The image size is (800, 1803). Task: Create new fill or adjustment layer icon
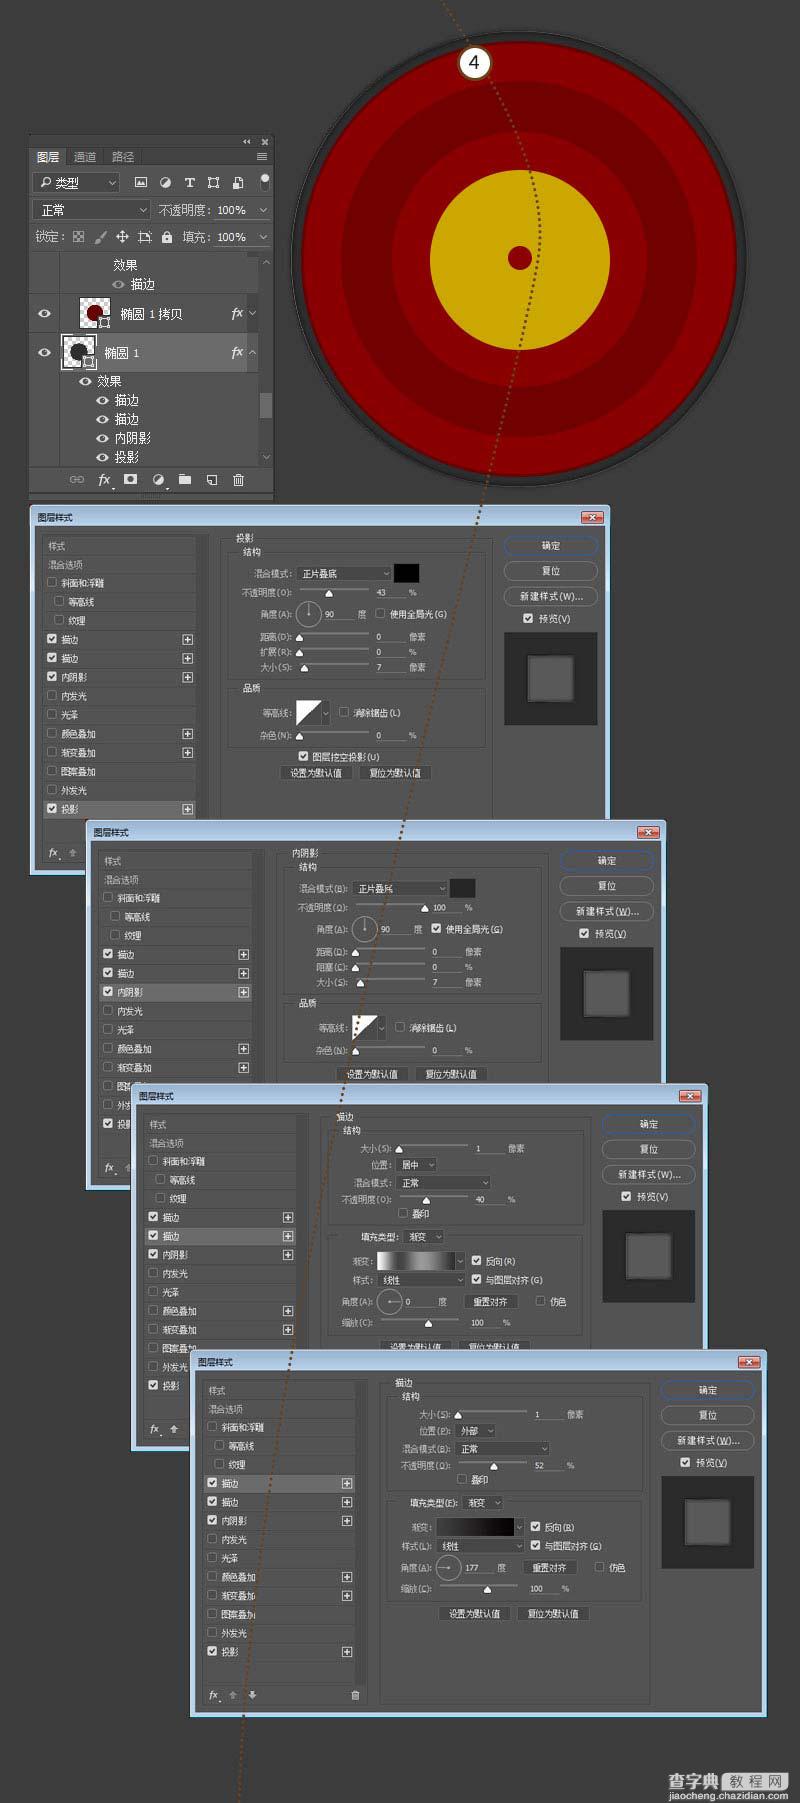(x=158, y=480)
